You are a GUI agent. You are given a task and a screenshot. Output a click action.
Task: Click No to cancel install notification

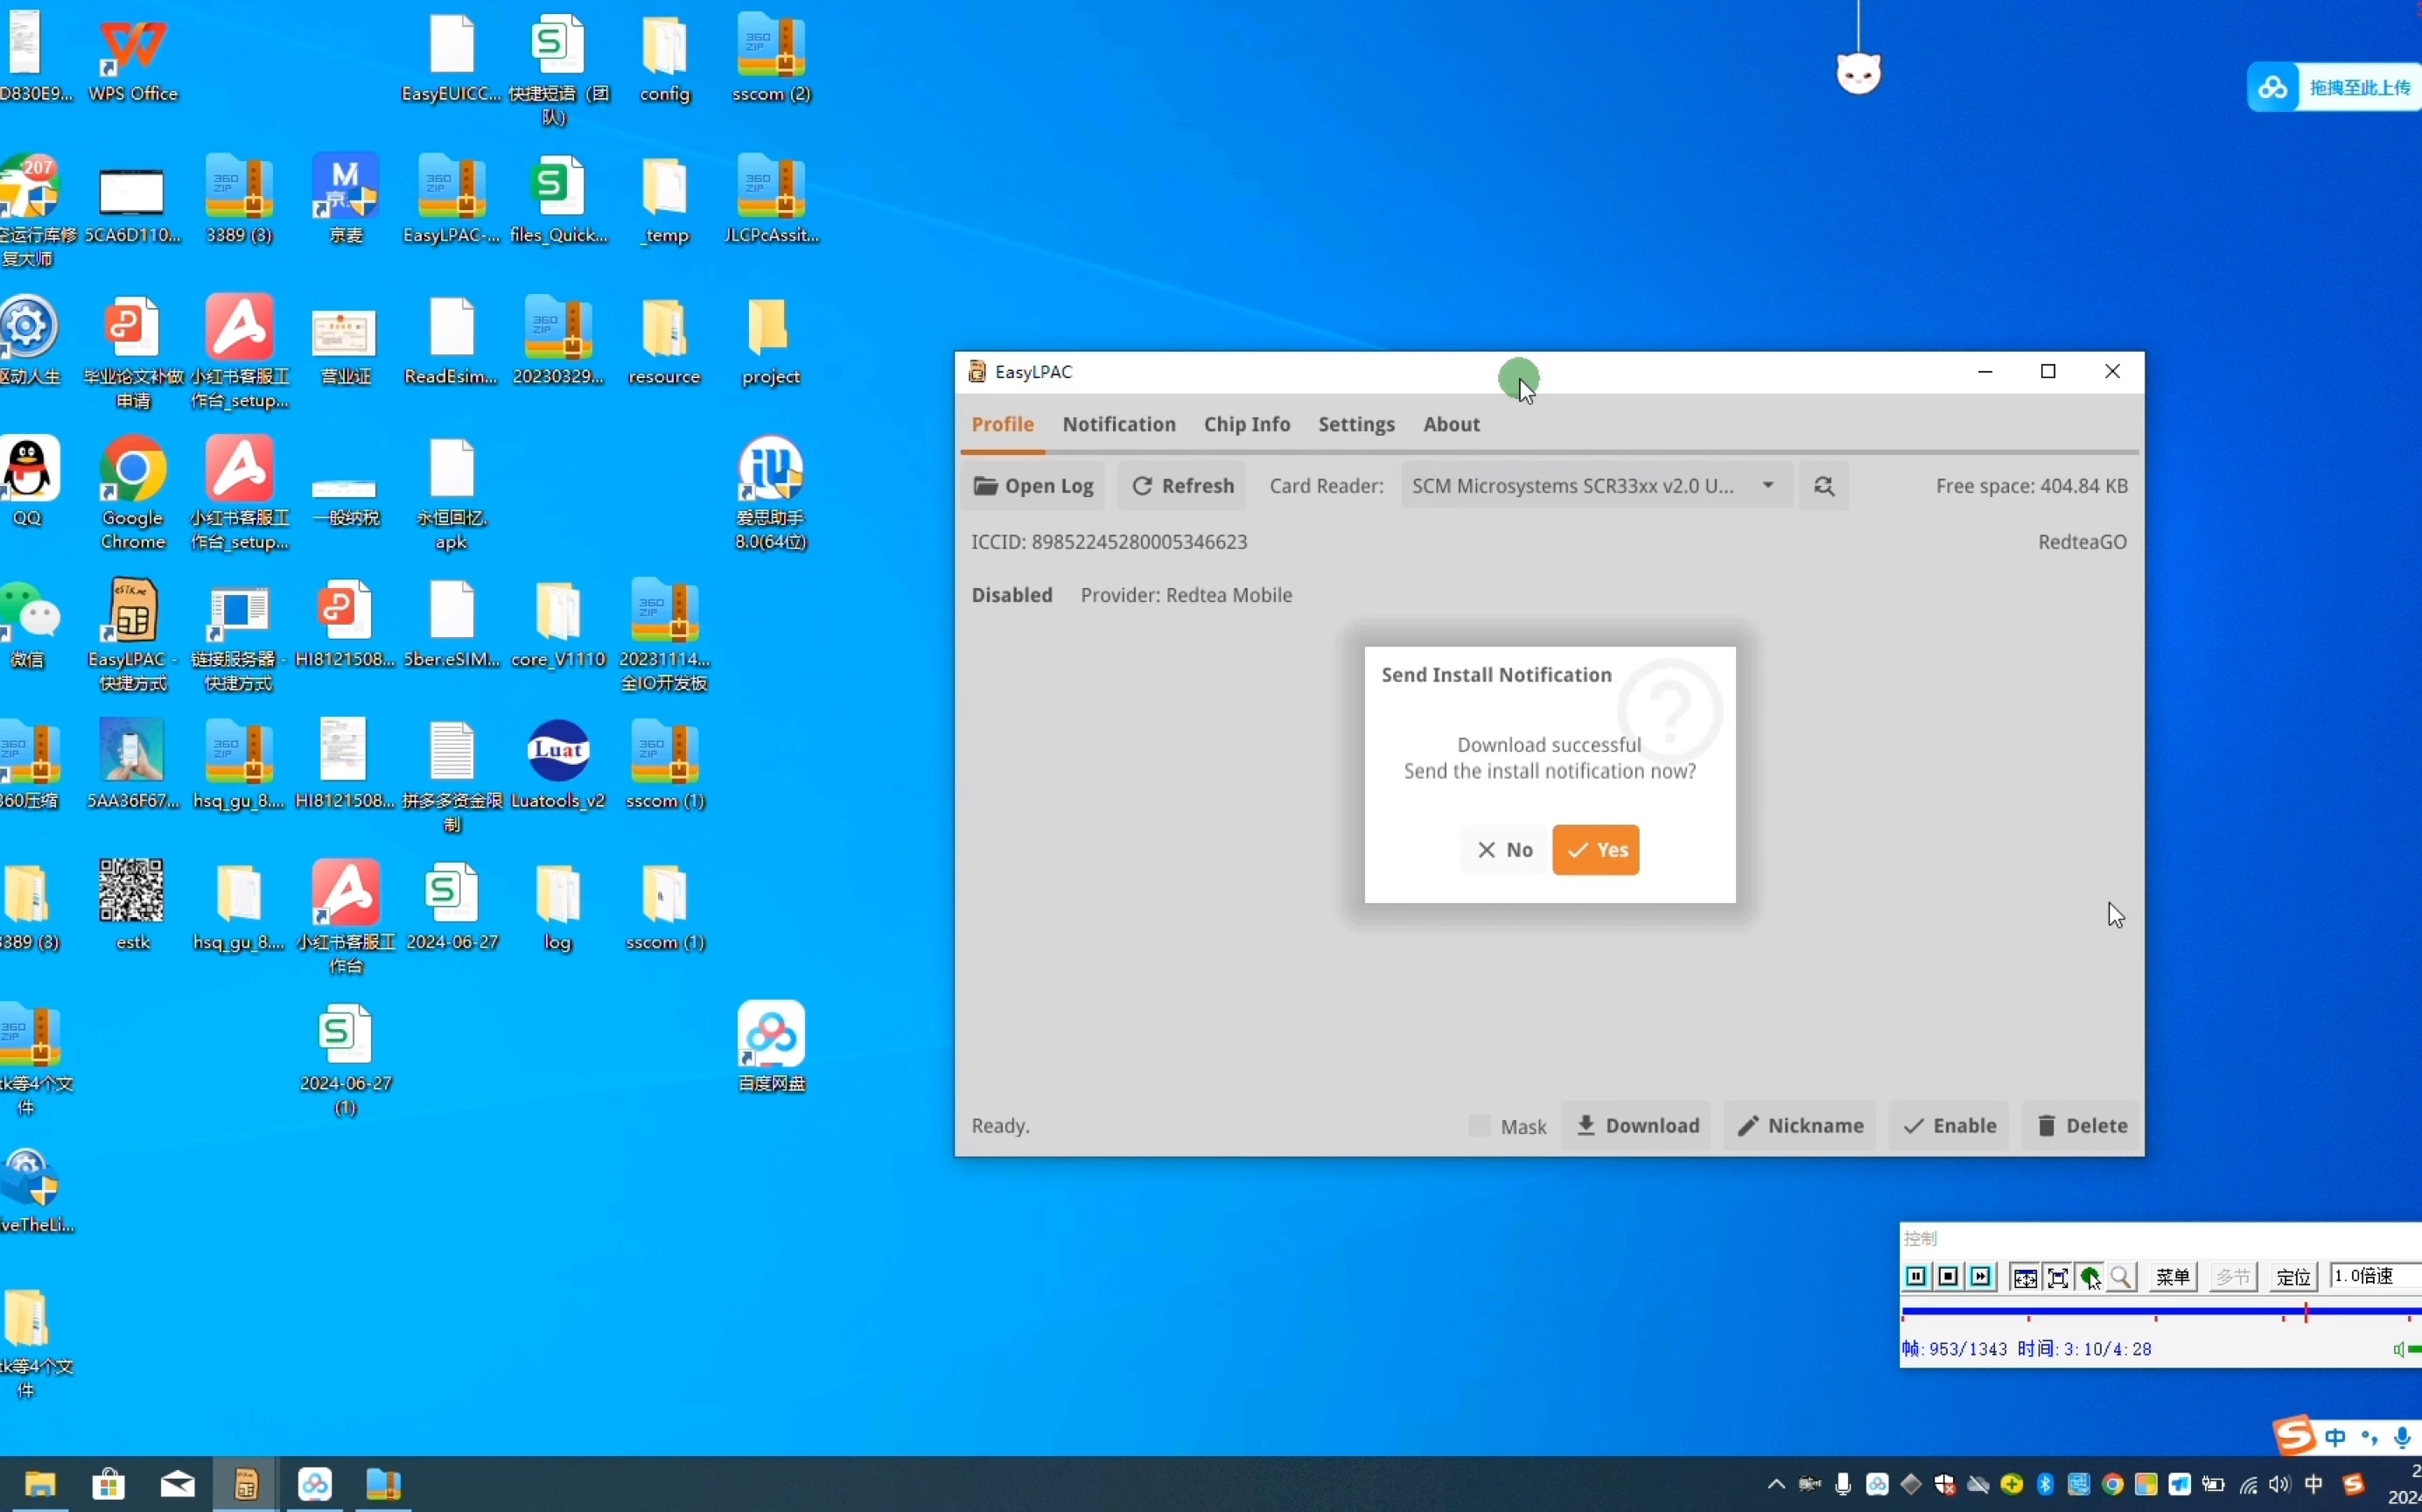click(1502, 849)
